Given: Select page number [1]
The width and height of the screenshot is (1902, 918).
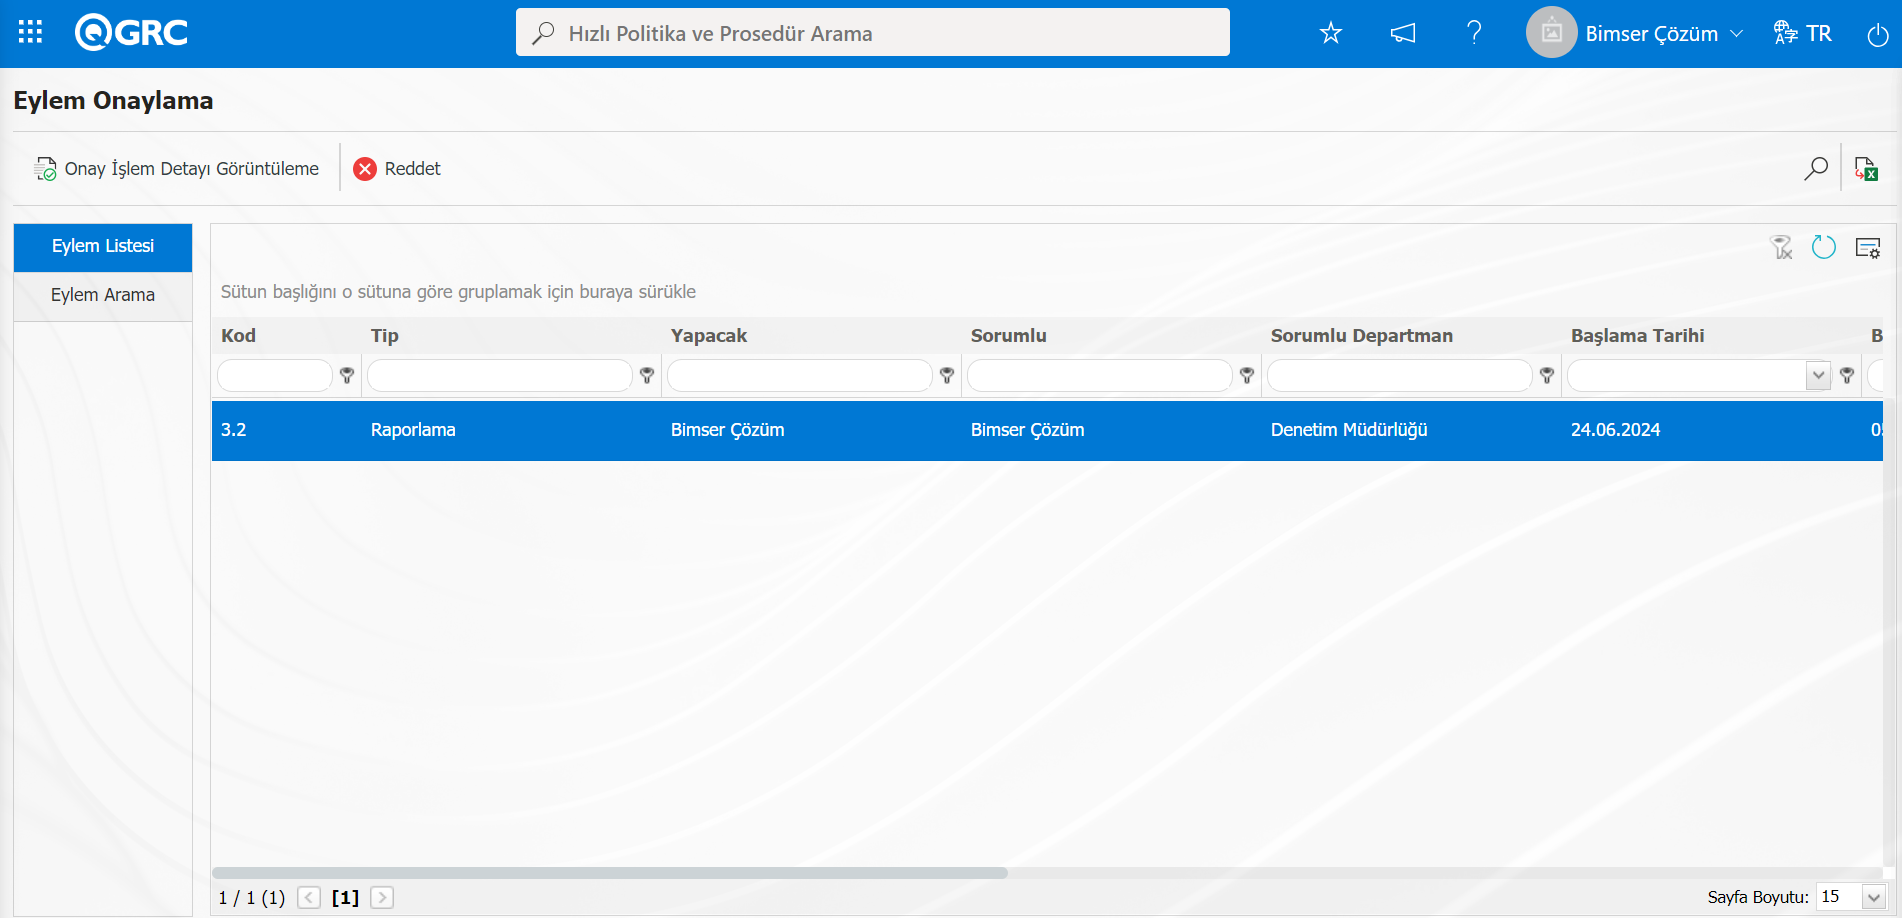Looking at the screenshot, I should point(345,897).
